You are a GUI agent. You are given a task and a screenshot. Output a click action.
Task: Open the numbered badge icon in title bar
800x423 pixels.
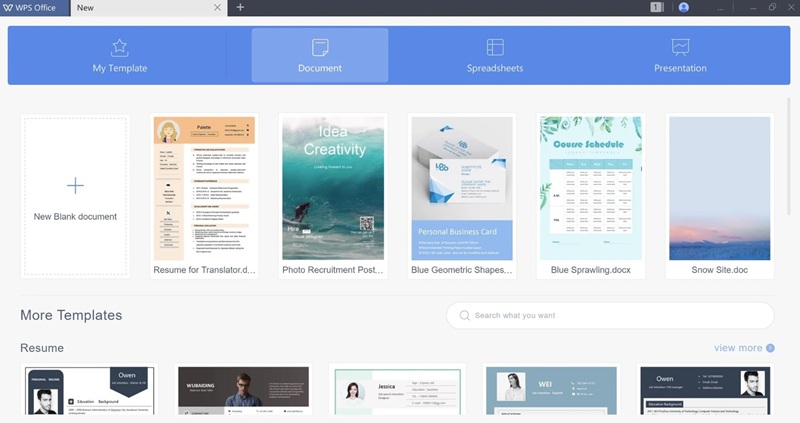(657, 7)
